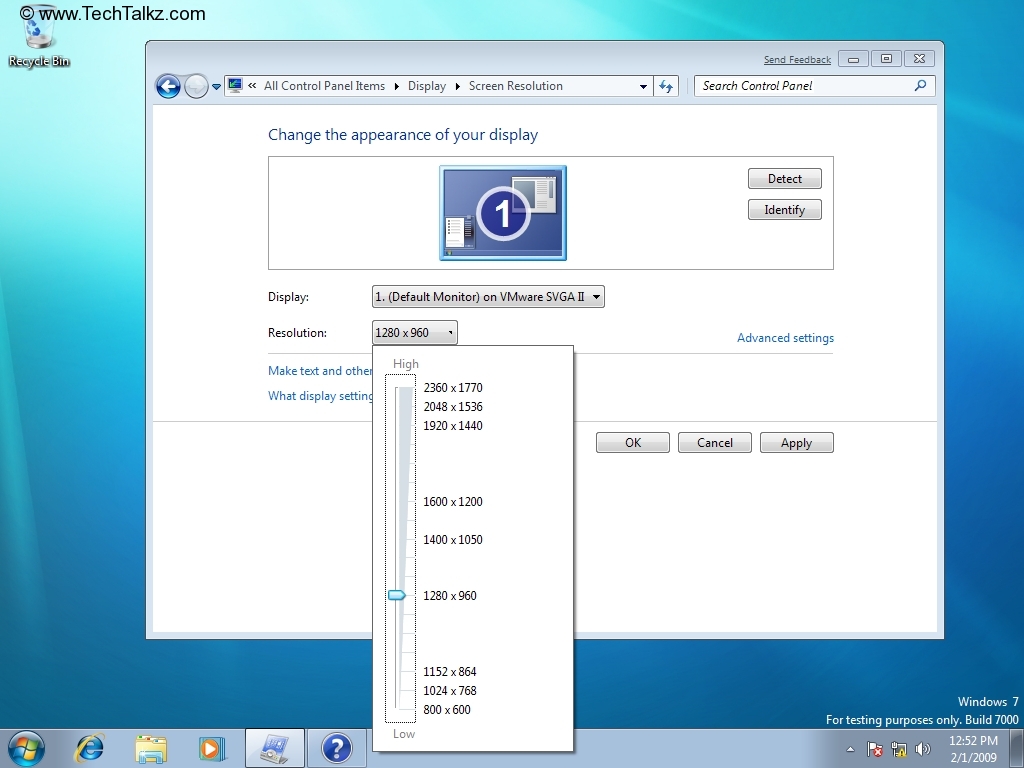Expand arrow after Display breadcrumb
Screen dimensions: 1024x768
(x=457, y=86)
